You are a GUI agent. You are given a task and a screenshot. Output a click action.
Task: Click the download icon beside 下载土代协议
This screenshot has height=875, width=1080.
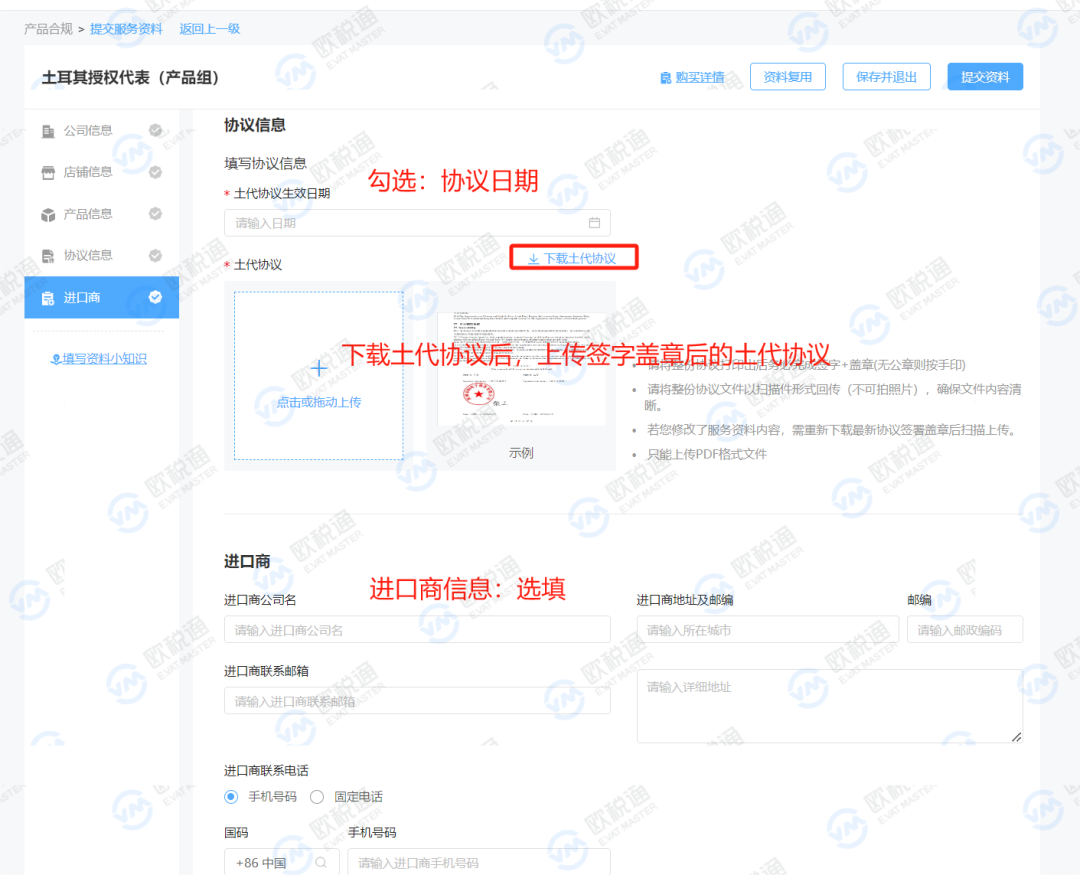click(x=531, y=257)
